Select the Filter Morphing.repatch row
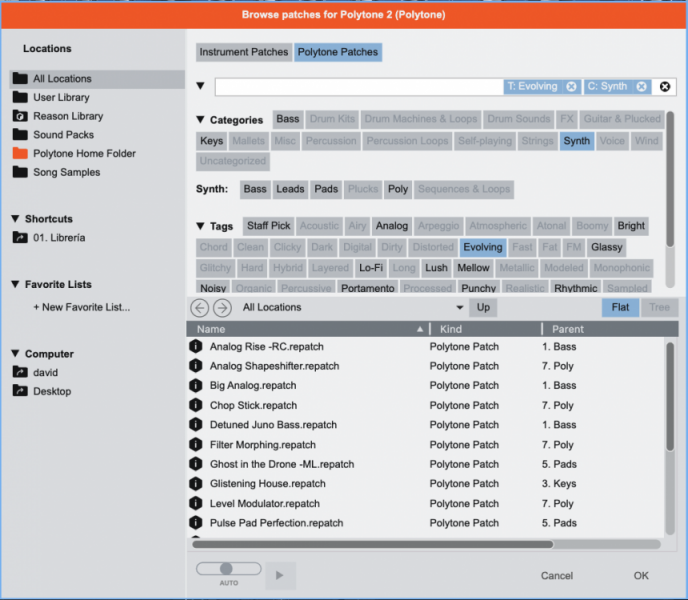This screenshot has width=688, height=600. point(426,444)
